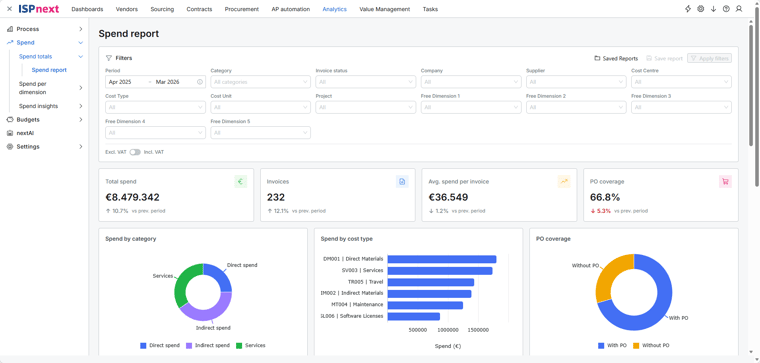Screen dimensions: 760x363
Task: Expand the Budgets chevron
Action: click(80, 120)
